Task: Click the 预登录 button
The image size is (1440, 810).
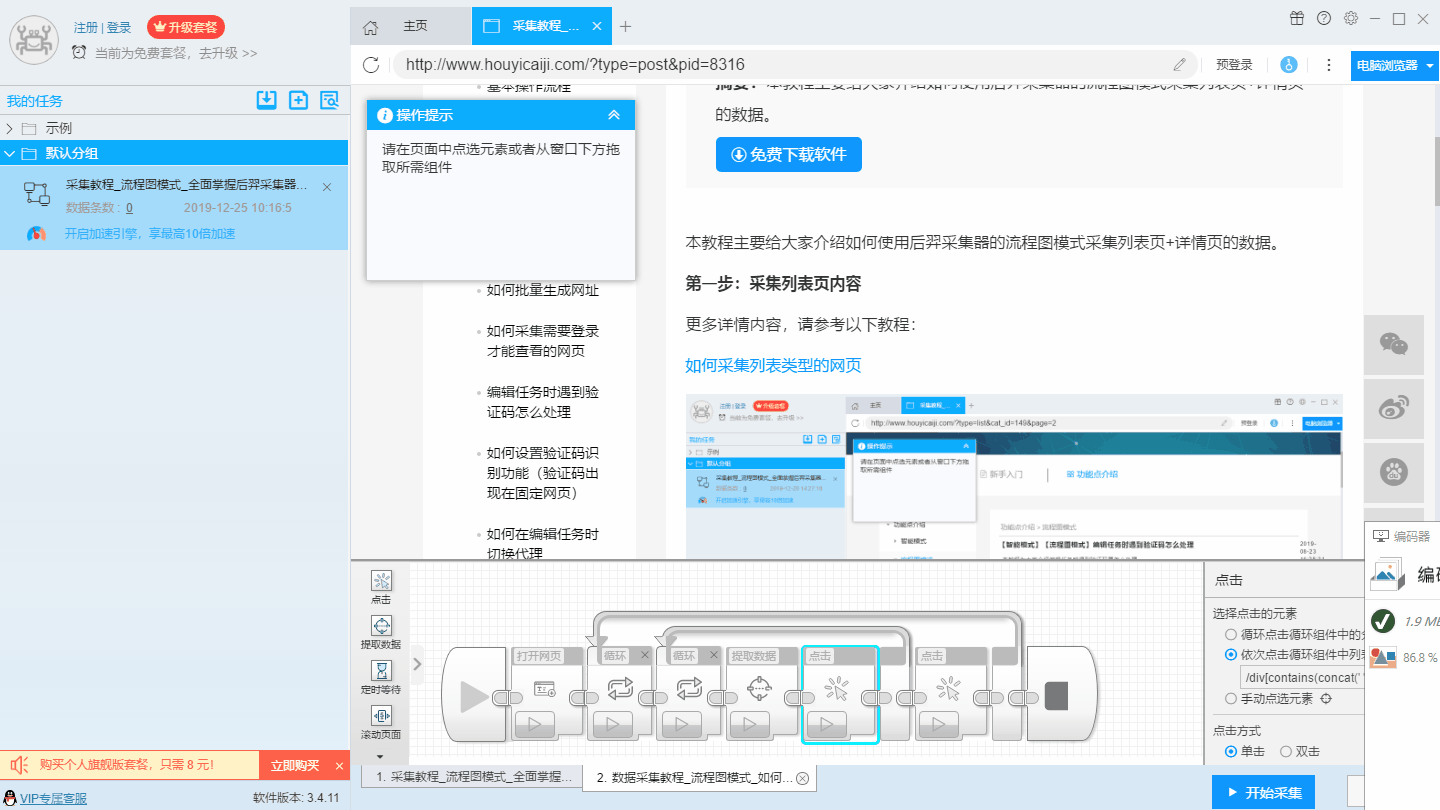Action: [1234, 65]
